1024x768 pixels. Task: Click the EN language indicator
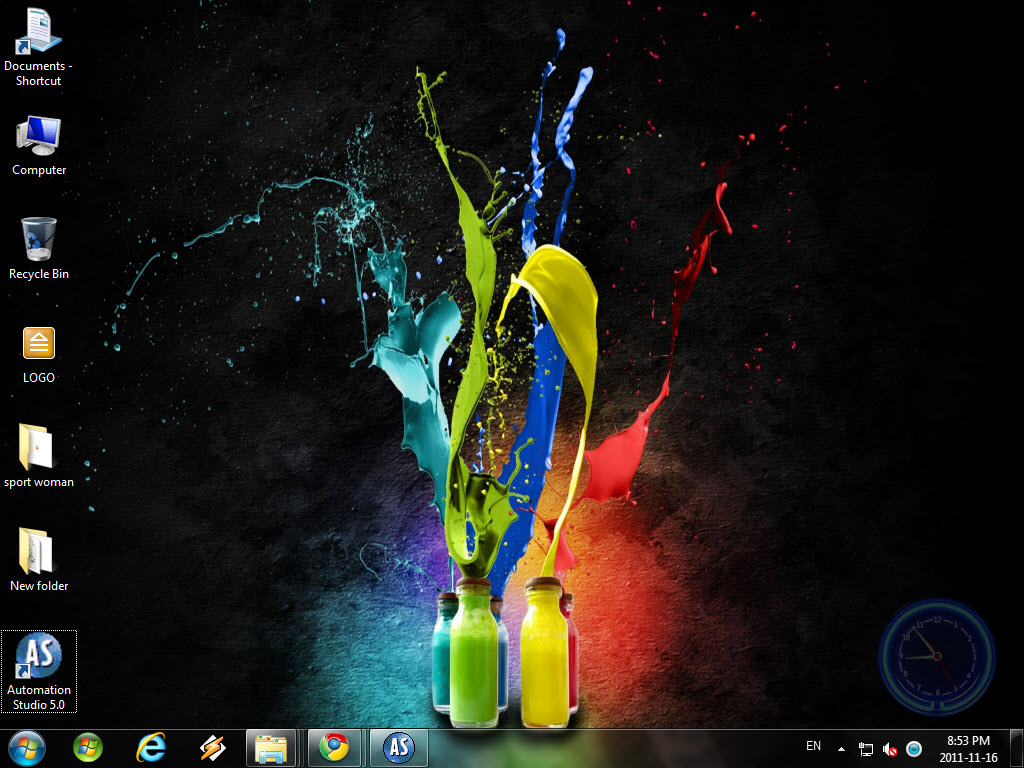(x=813, y=746)
